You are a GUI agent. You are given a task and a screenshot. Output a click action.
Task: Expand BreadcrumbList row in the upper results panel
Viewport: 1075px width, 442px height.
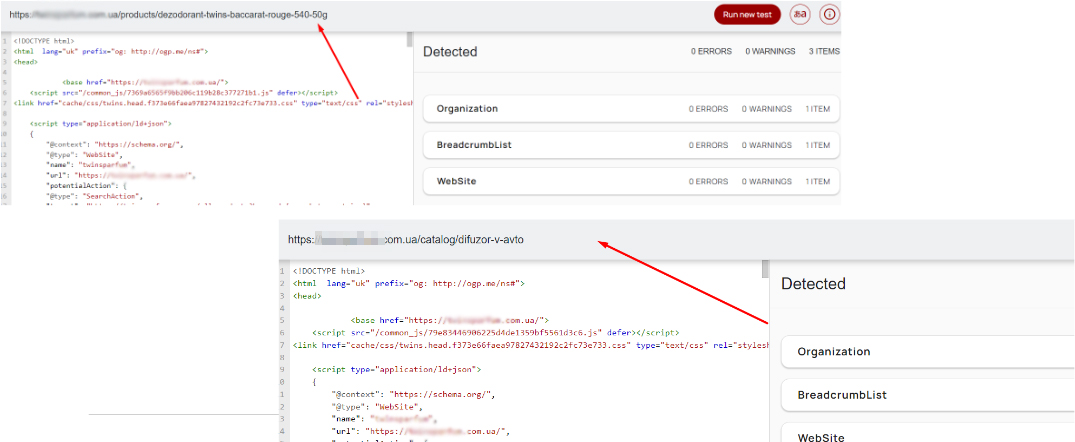631,145
